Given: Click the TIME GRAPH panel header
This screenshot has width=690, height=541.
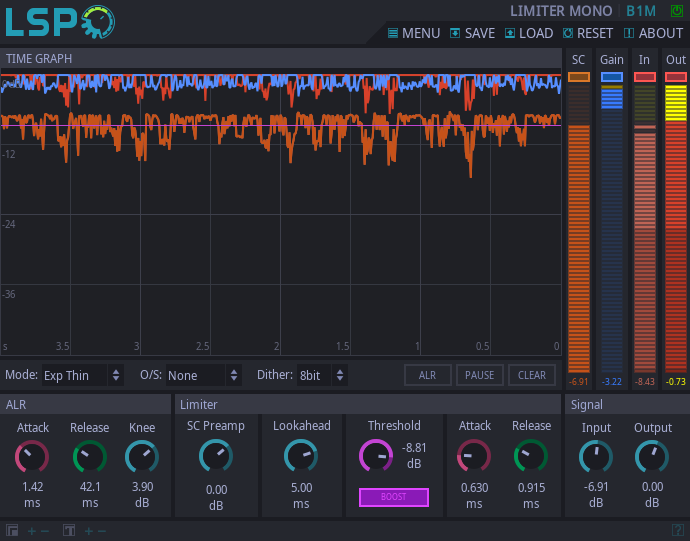Looking at the screenshot, I should coord(281,59).
